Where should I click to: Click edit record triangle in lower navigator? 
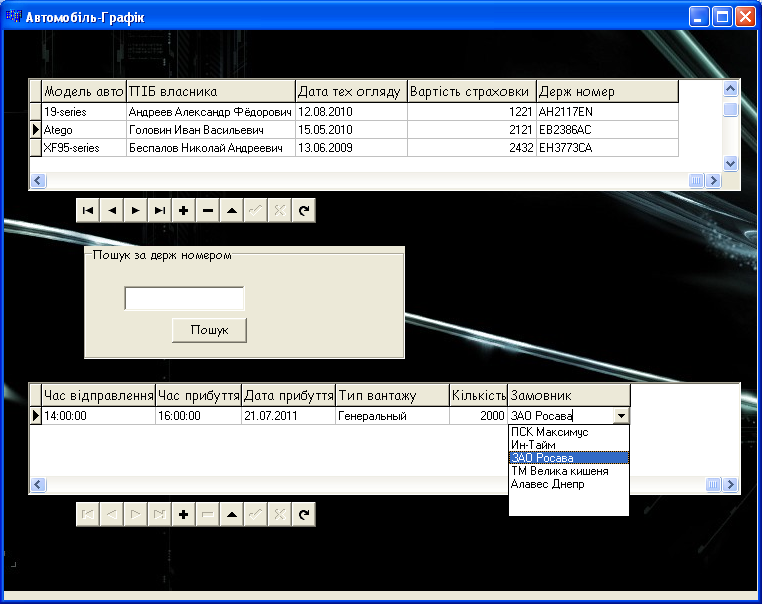pos(232,514)
